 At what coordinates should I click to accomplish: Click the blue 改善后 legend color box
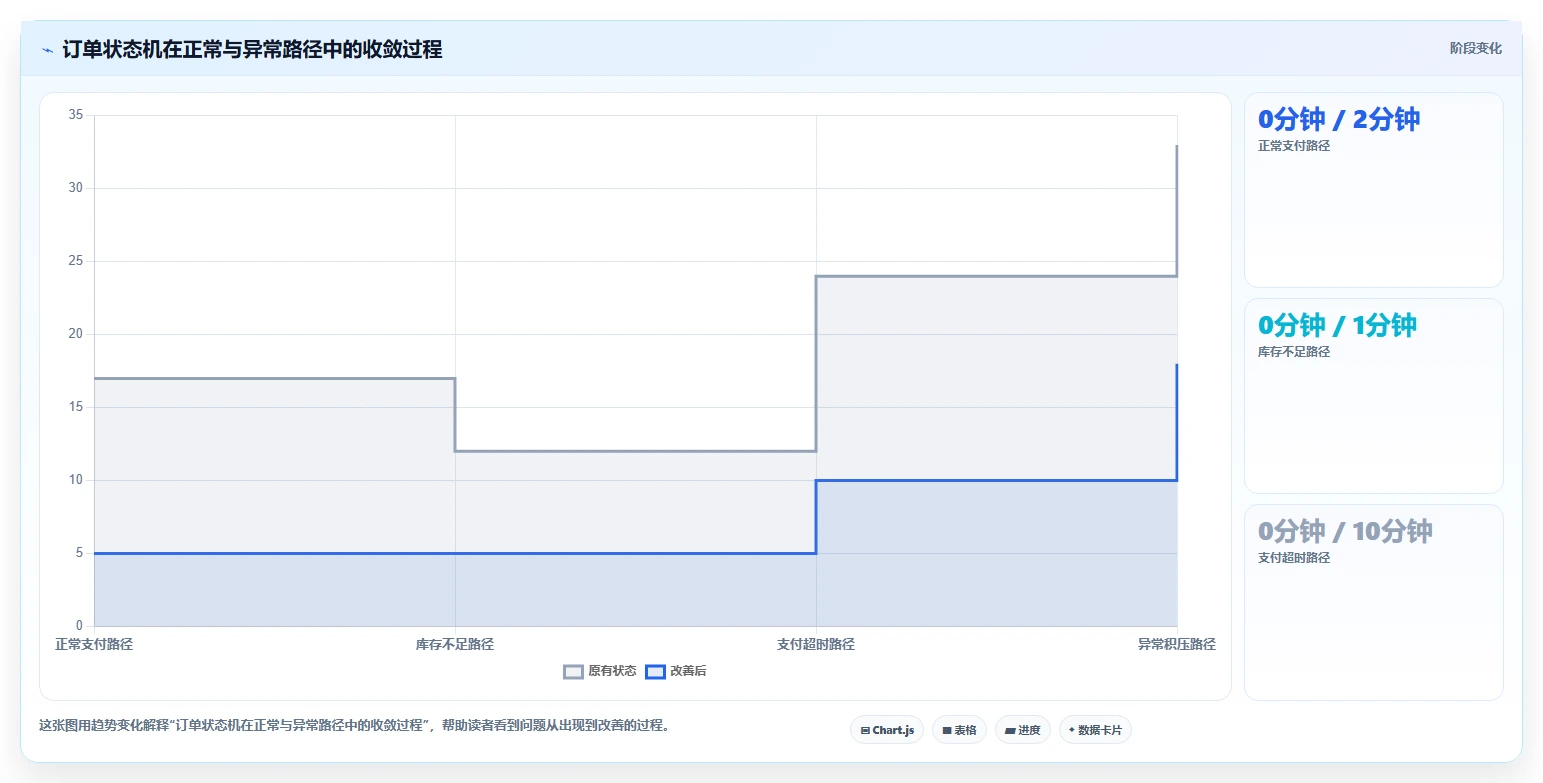tap(655, 671)
